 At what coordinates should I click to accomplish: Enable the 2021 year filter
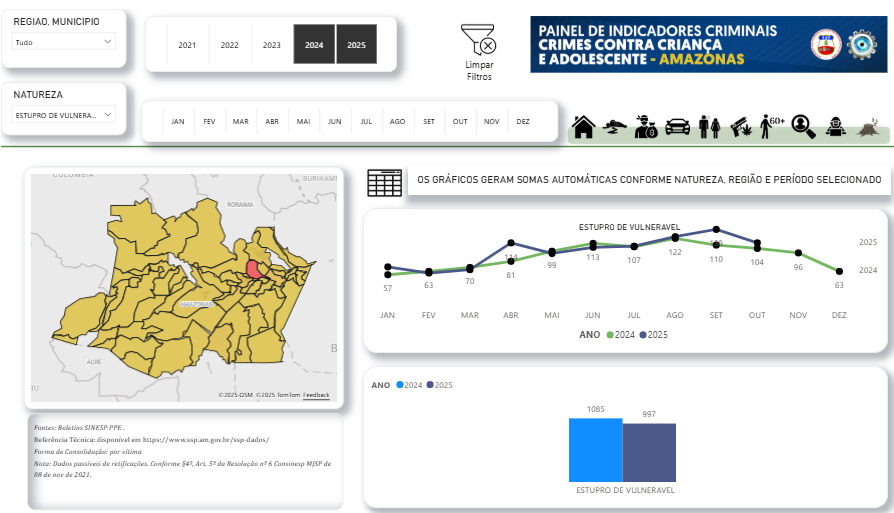[x=187, y=45]
